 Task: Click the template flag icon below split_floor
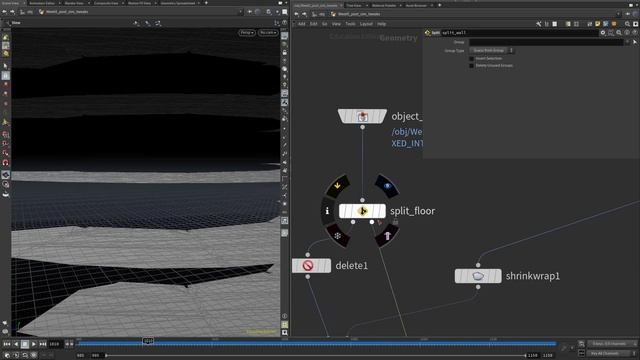[x=387, y=236]
